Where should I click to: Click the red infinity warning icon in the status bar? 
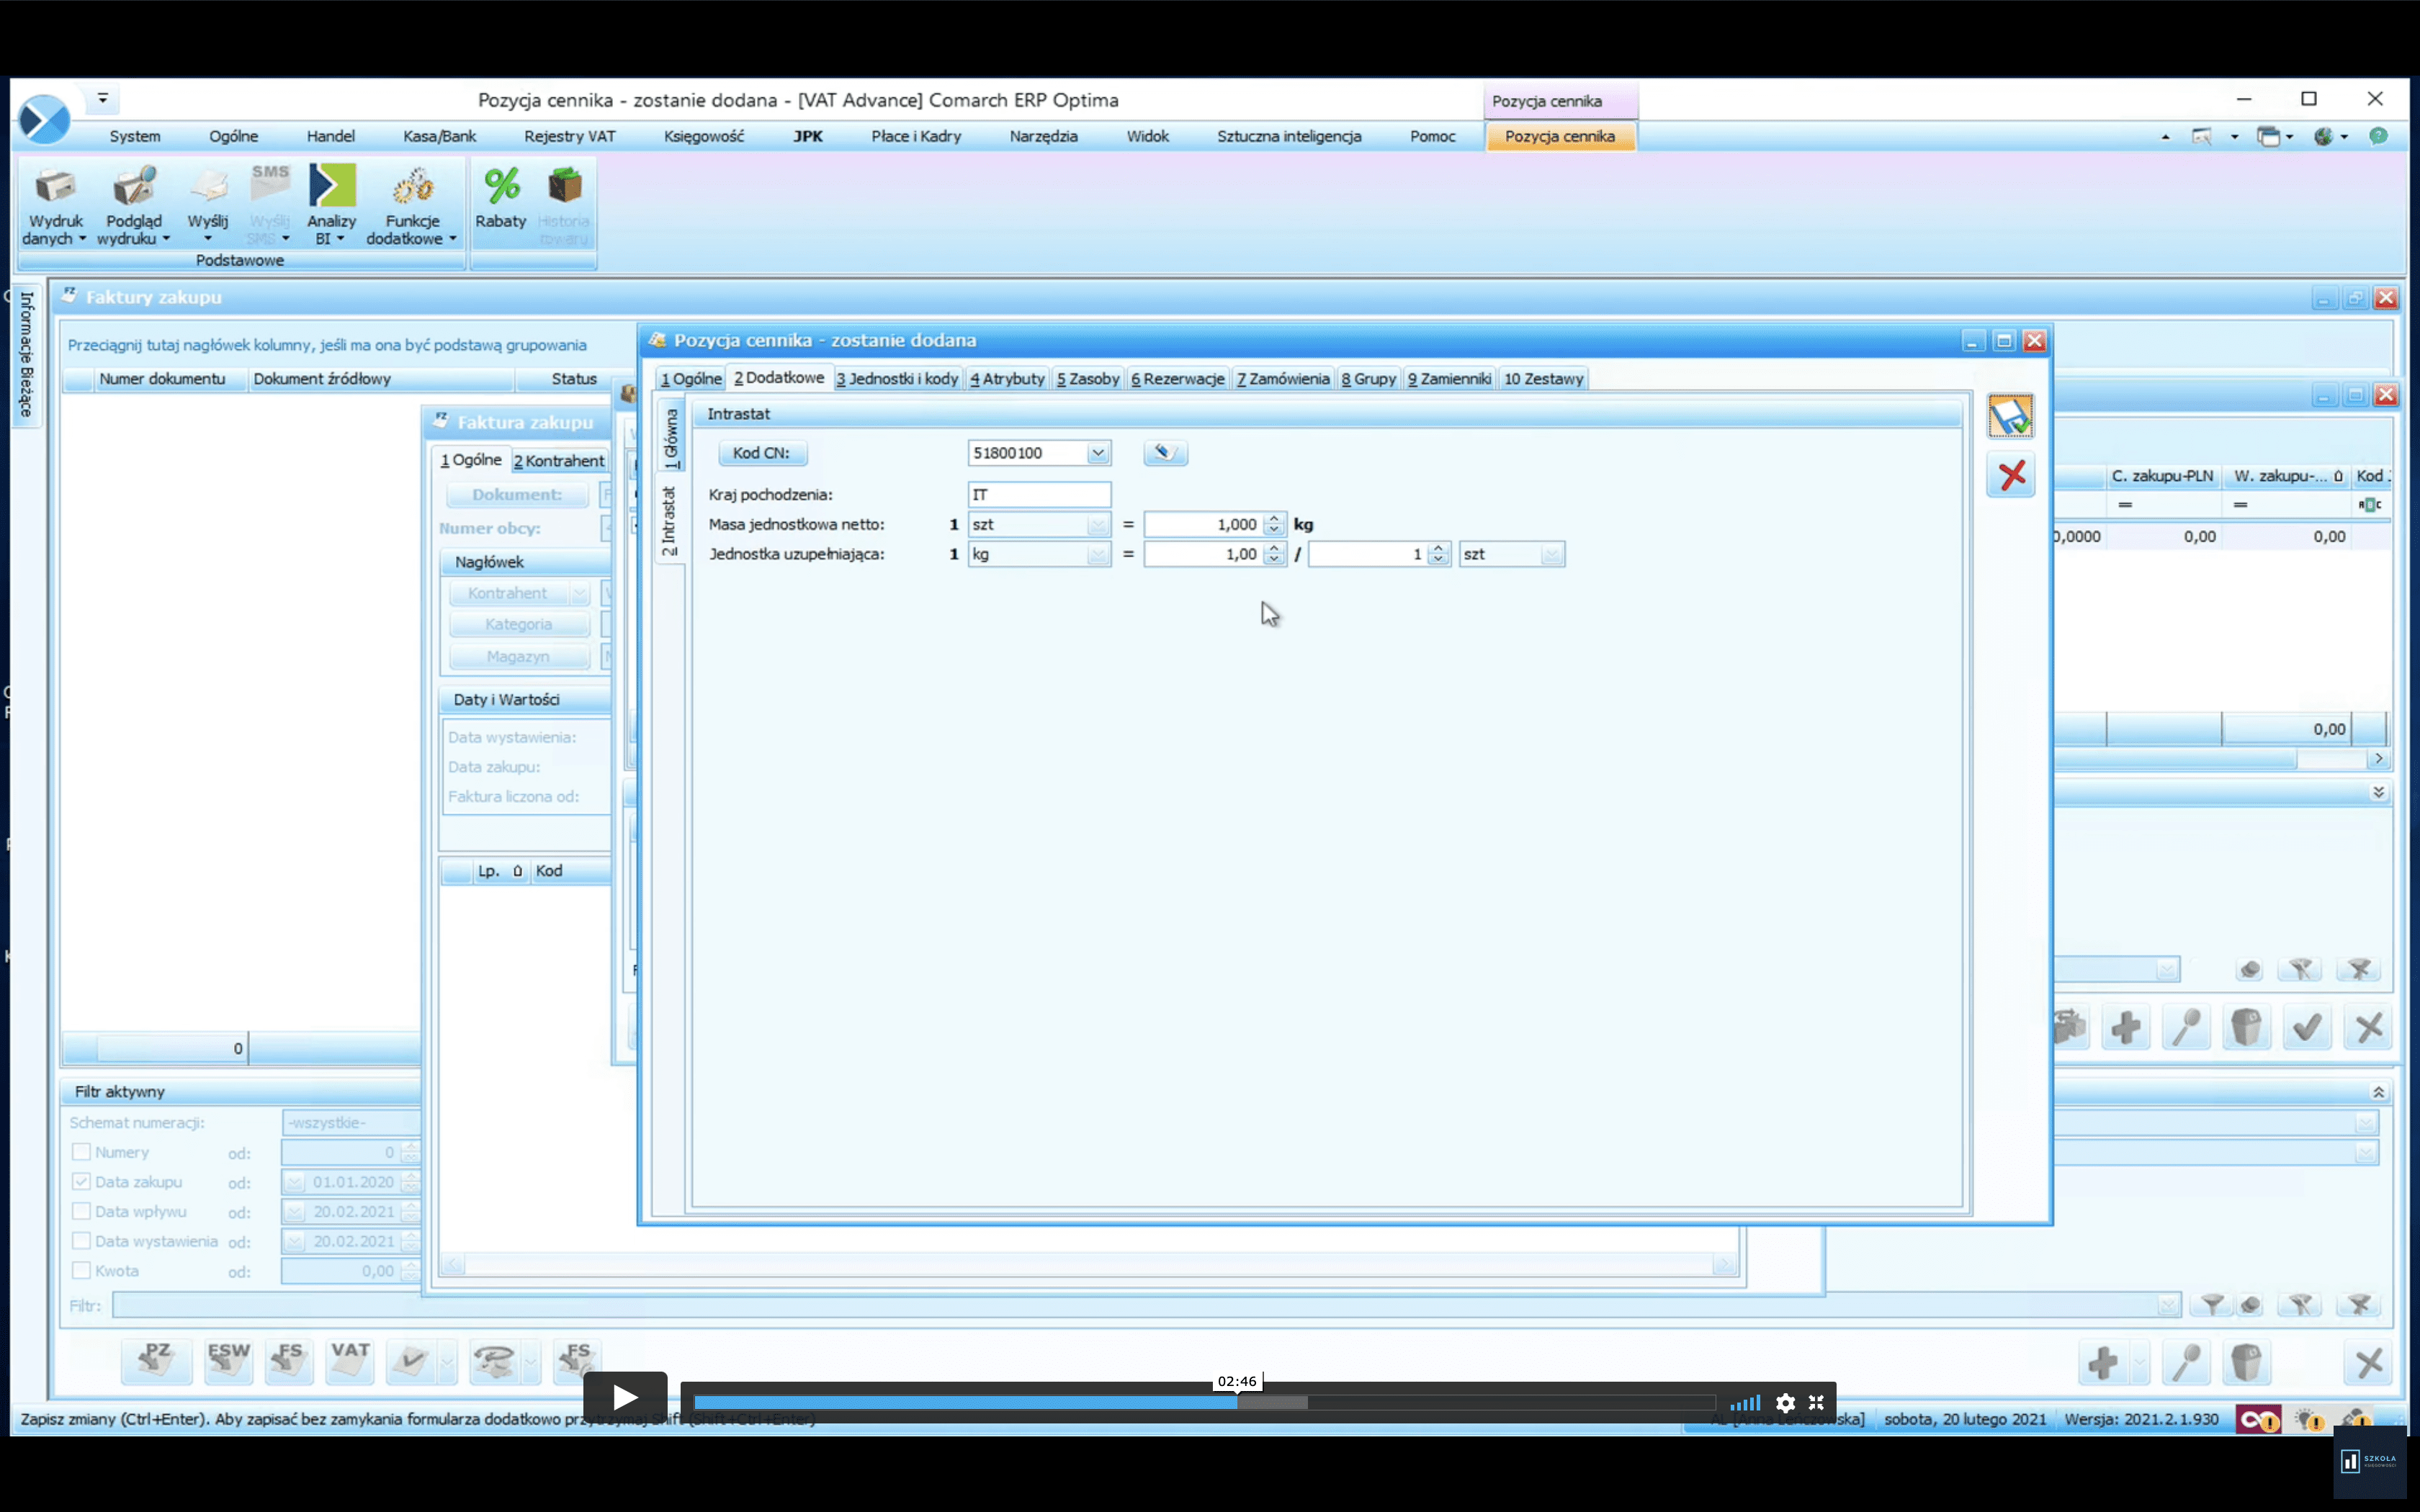tap(2258, 1419)
